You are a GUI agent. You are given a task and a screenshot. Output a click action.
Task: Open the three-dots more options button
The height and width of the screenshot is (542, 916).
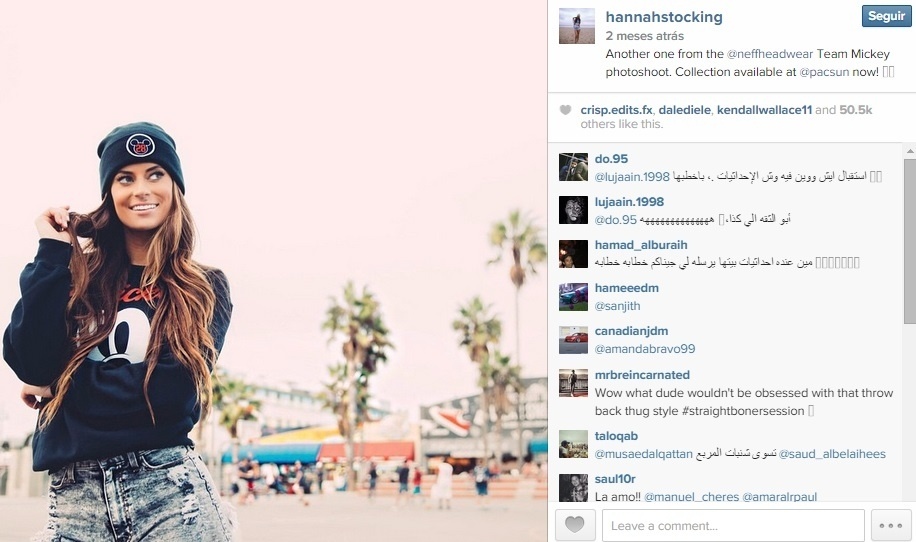point(891,525)
